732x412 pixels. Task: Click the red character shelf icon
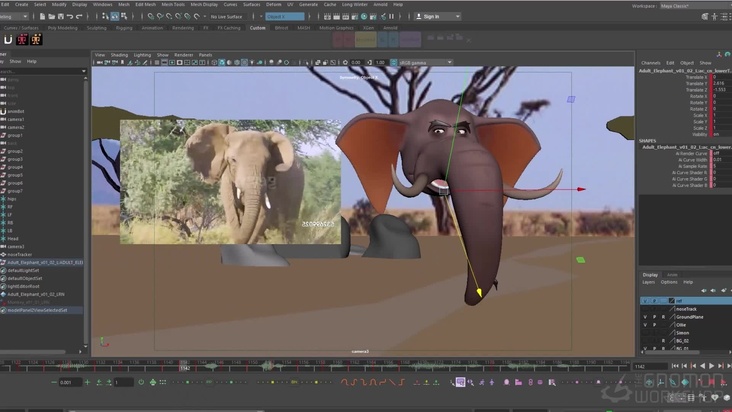[22, 40]
